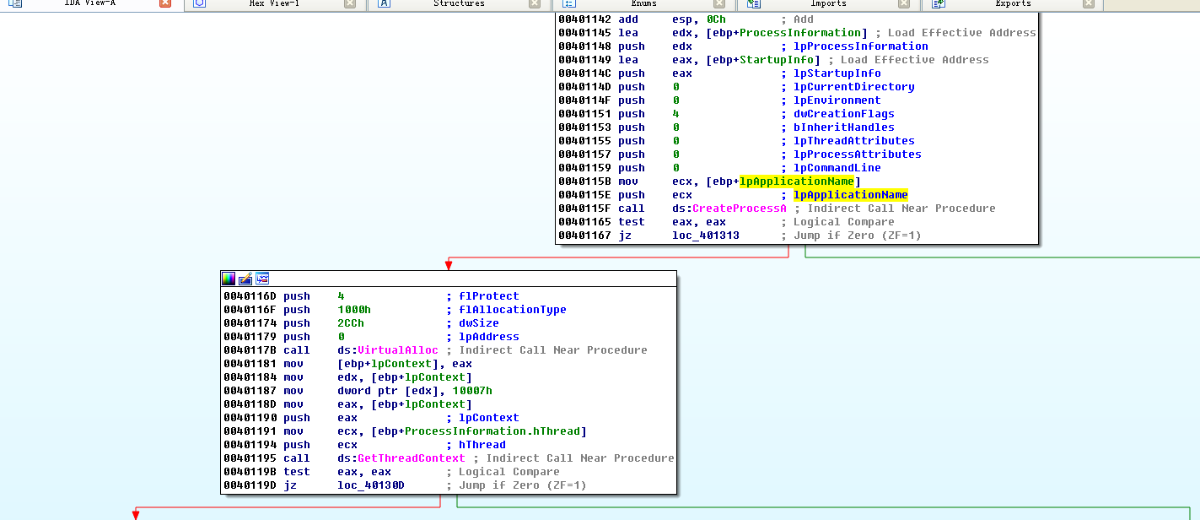Close the Structures tab
The image size is (1200, 520).
[x=534, y=4]
